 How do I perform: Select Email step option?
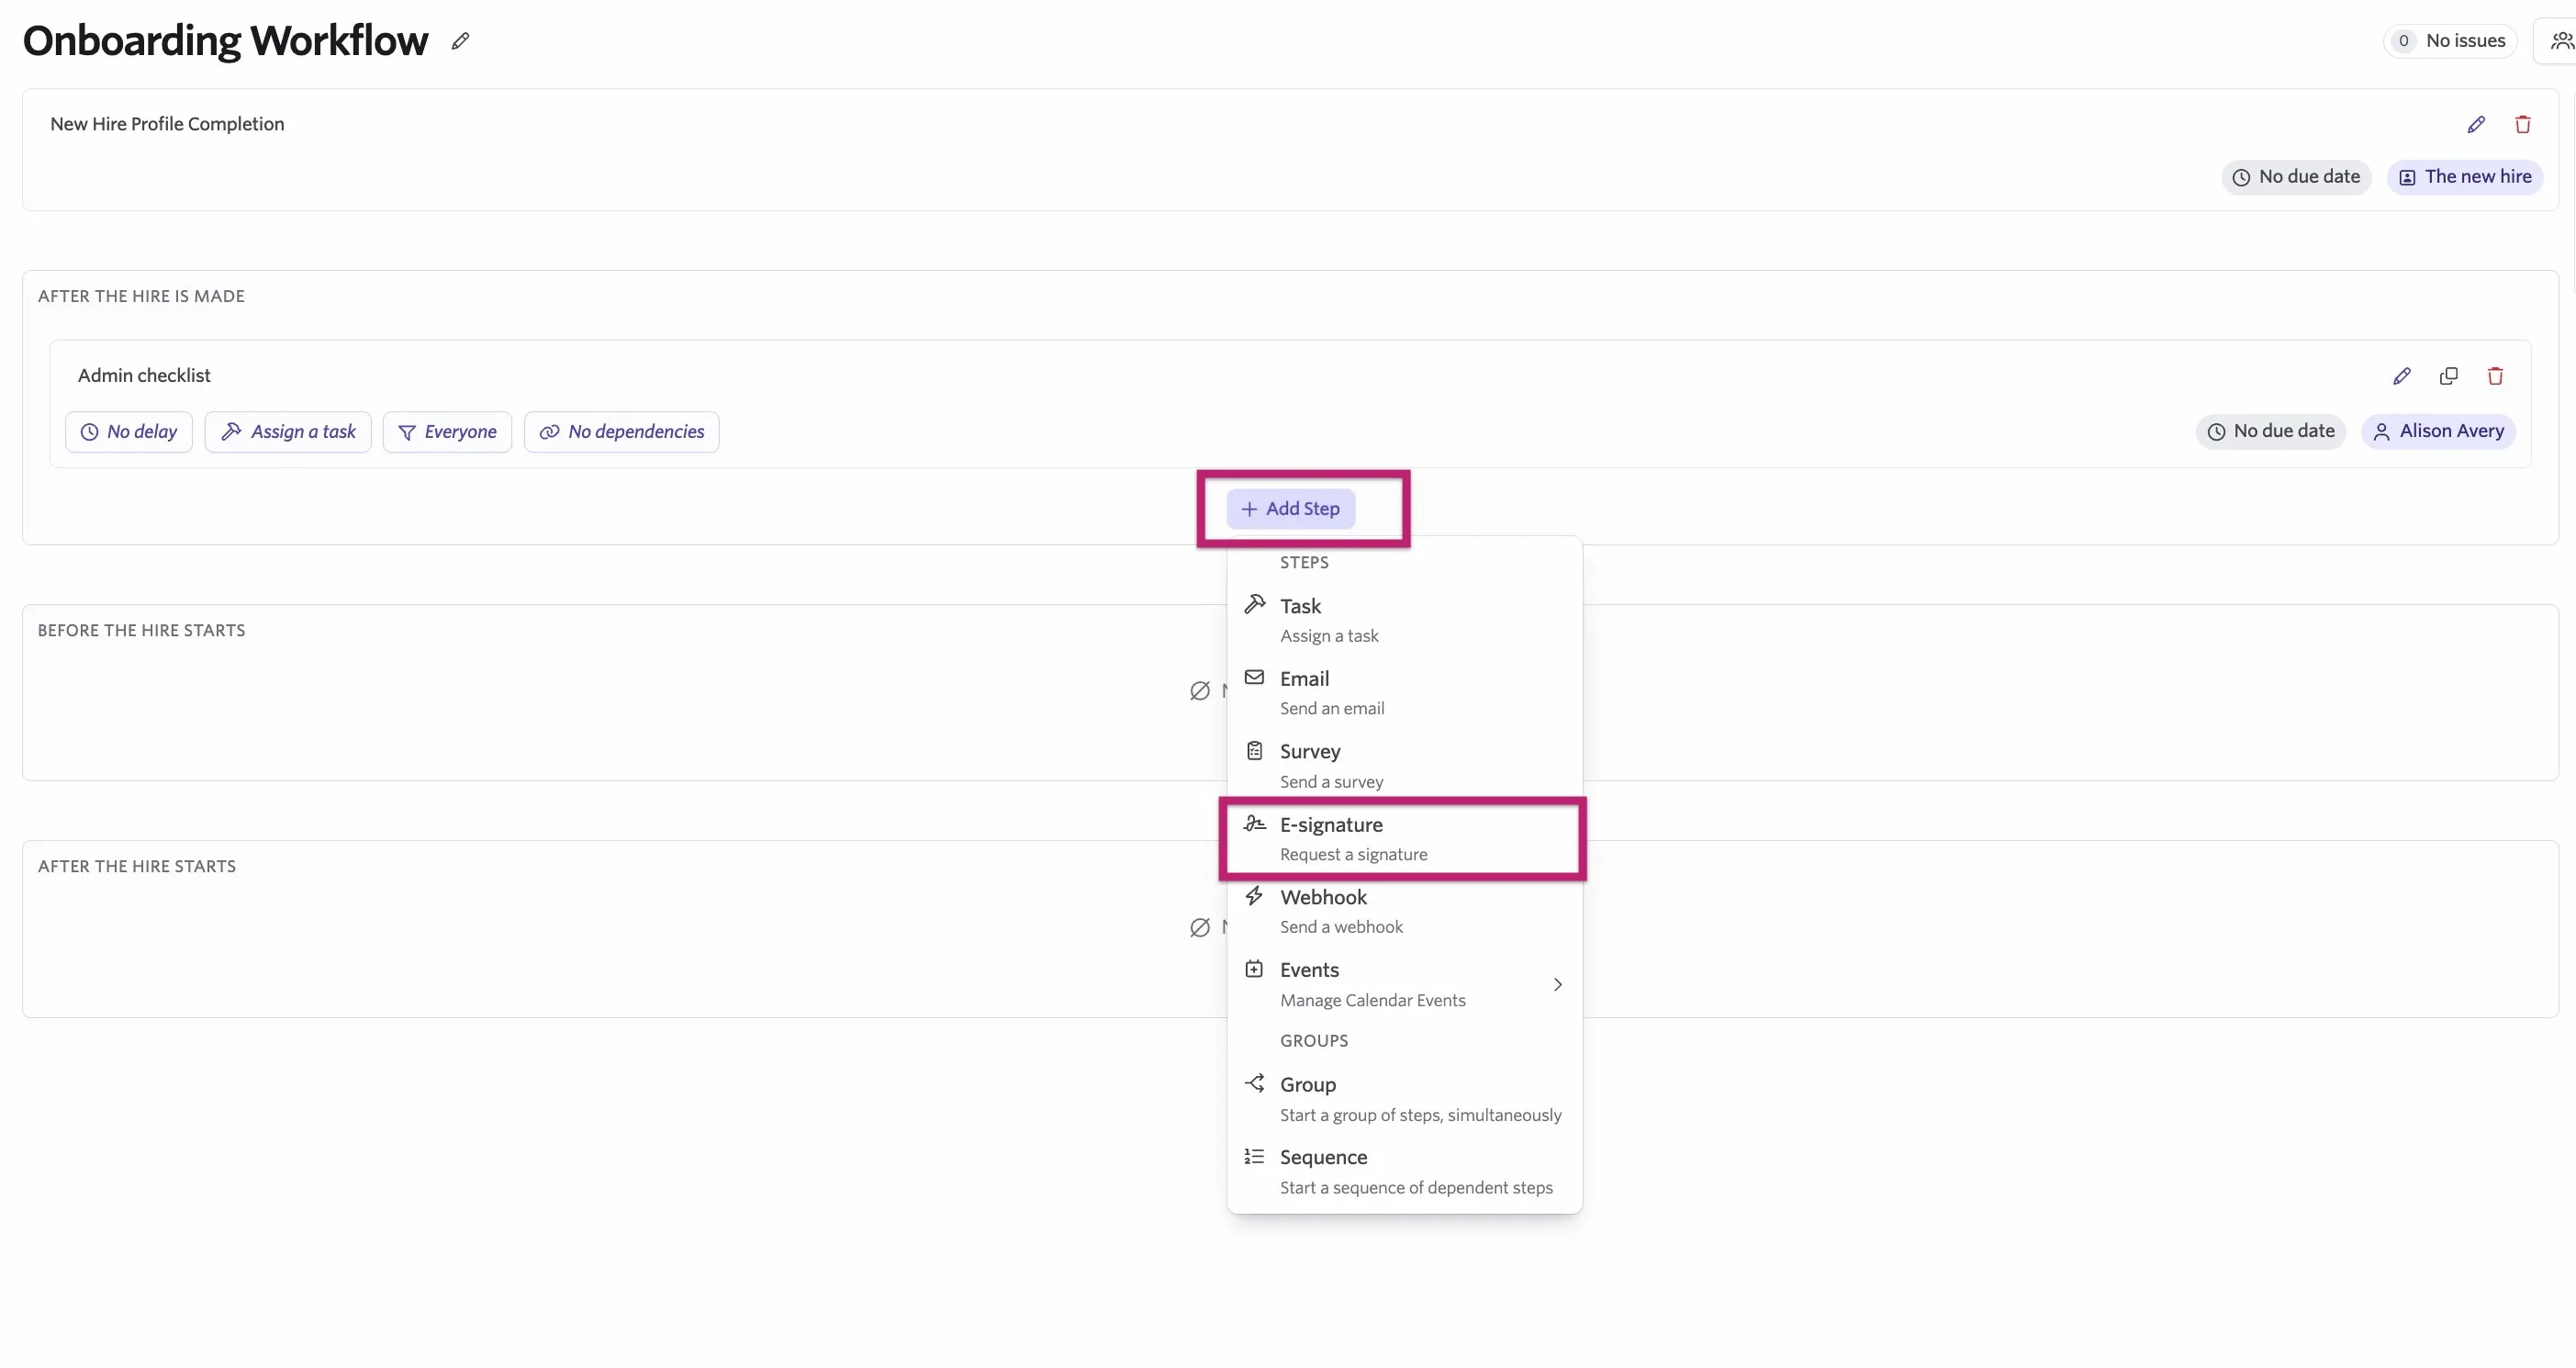(1405, 693)
